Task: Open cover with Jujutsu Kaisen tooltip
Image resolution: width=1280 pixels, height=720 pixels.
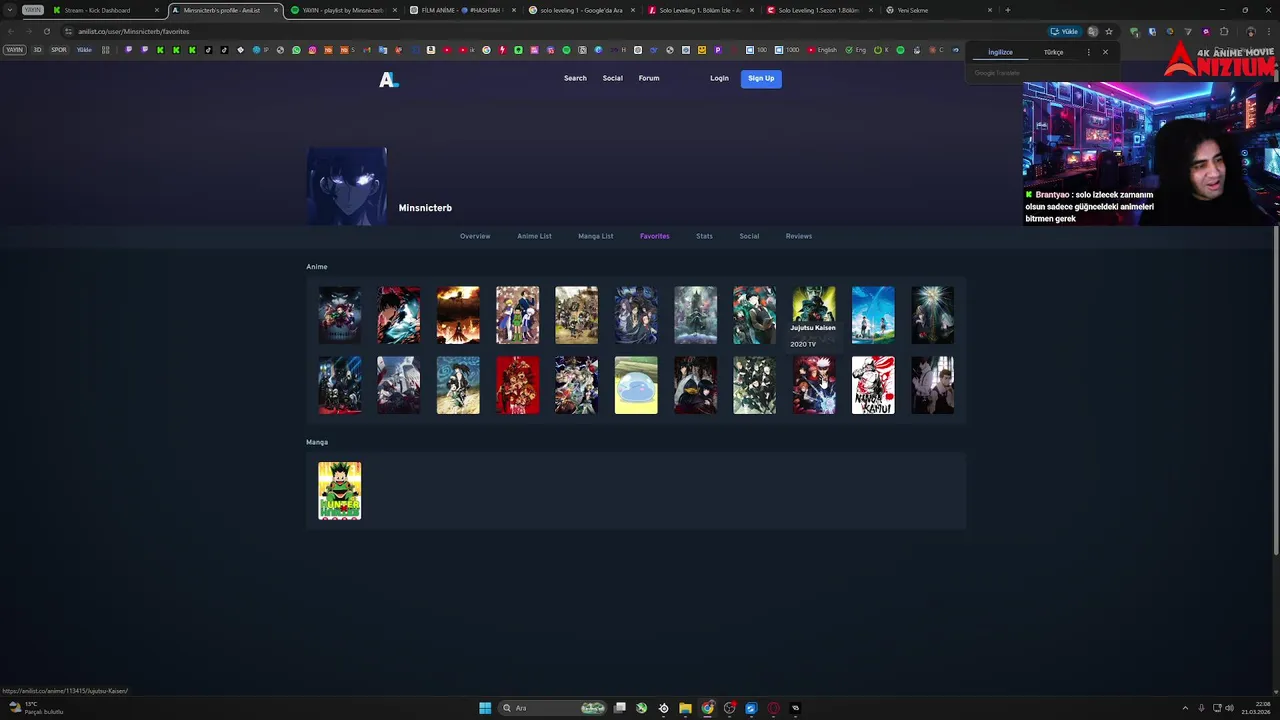Action: pyautogui.click(x=814, y=315)
